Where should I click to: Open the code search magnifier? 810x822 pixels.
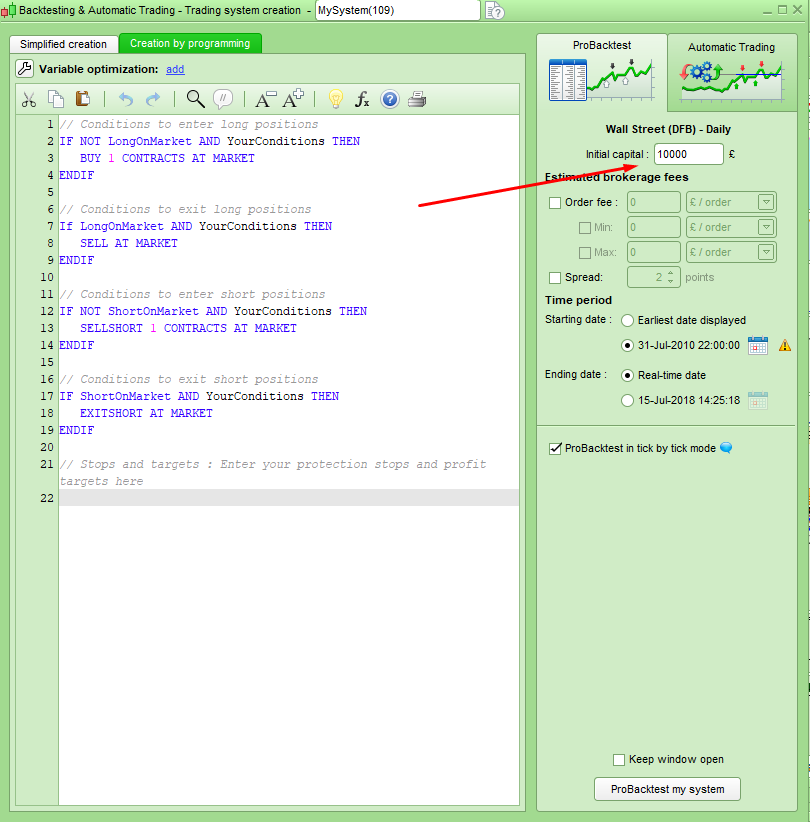[x=196, y=99]
